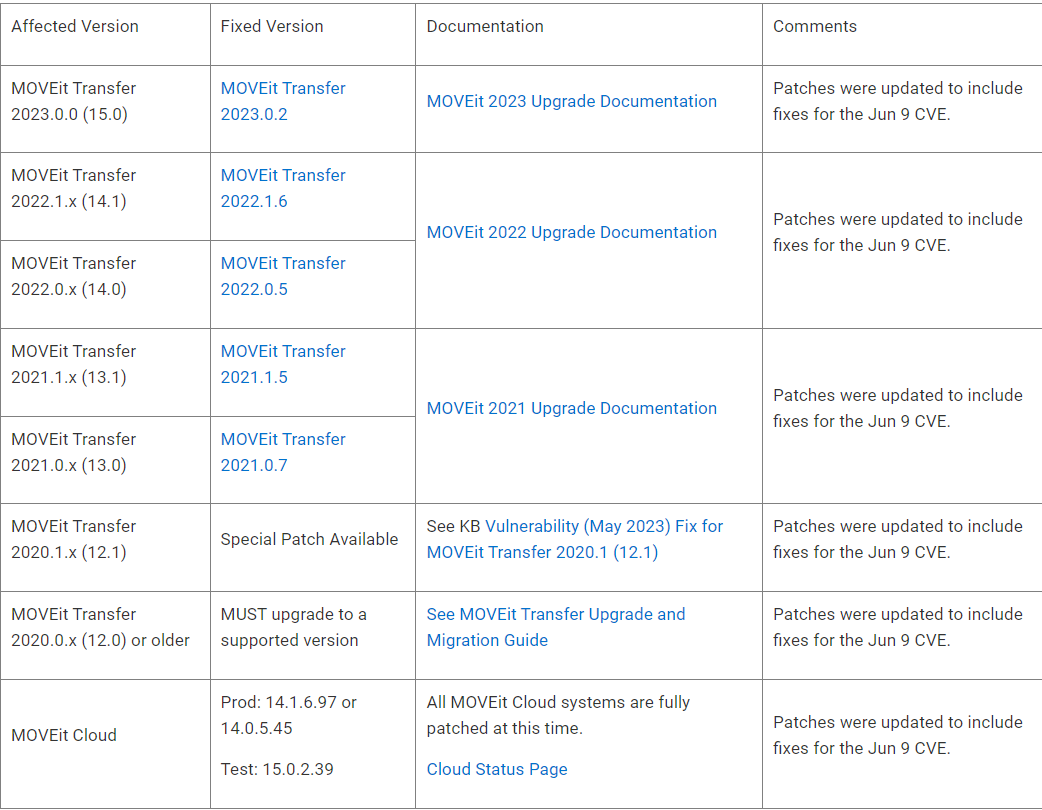Open MOVEit Transfer Upgrade and Migration Guide
The image size is (1042, 810).
click(x=556, y=615)
